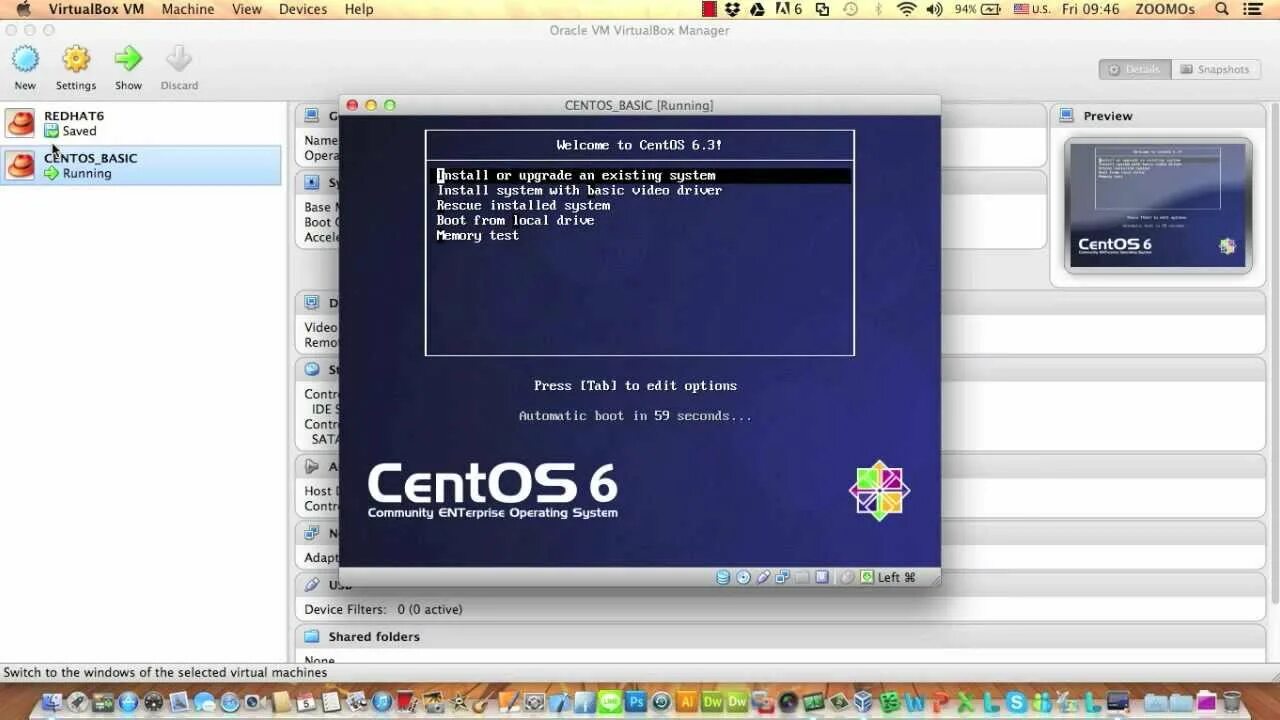Open the Machine menu

click(188, 9)
